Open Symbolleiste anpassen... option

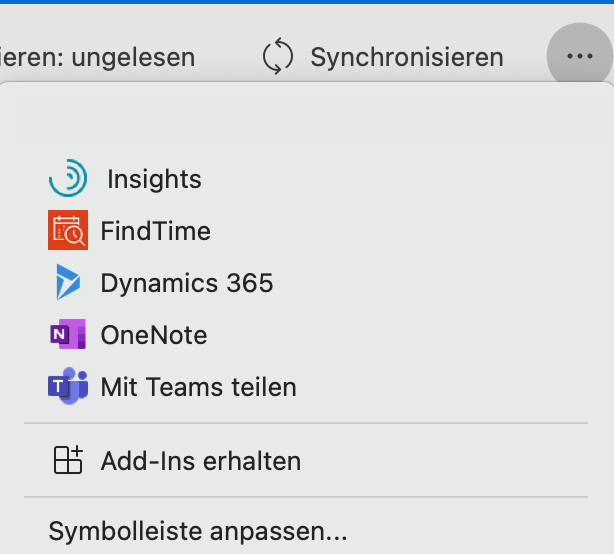tap(198, 531)
